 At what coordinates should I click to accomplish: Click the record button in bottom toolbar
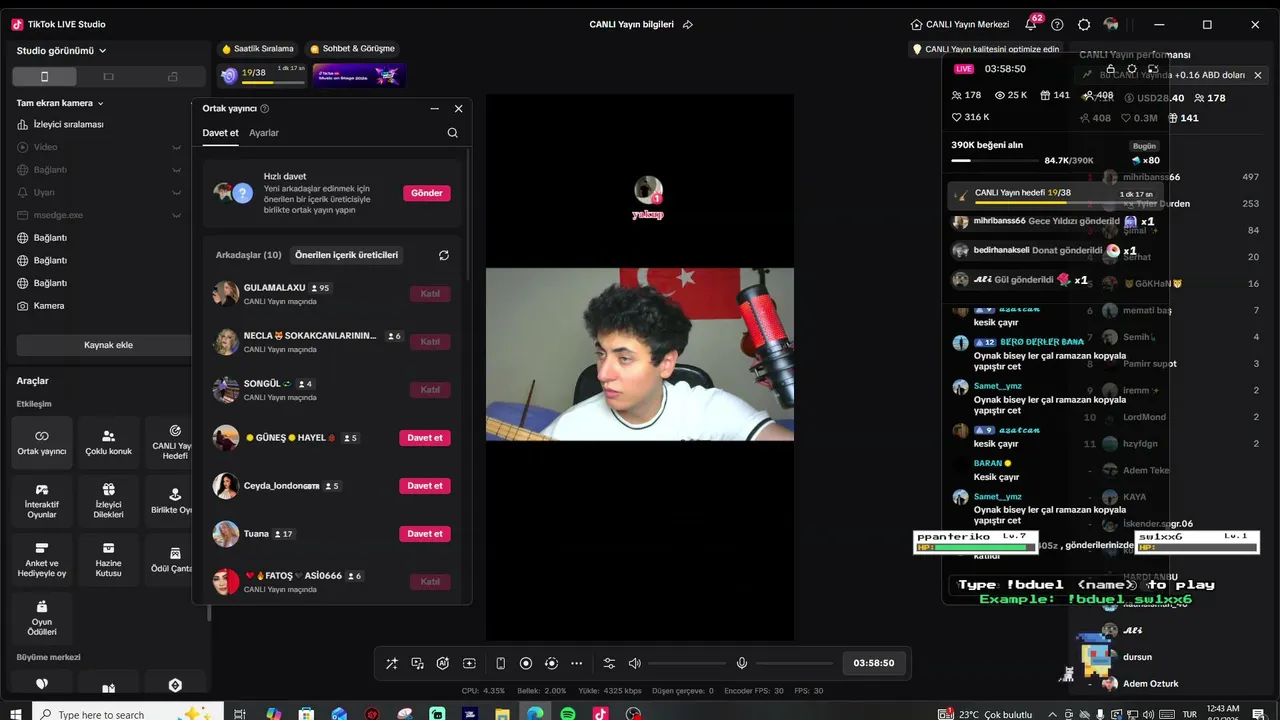(x=526, y=663)
